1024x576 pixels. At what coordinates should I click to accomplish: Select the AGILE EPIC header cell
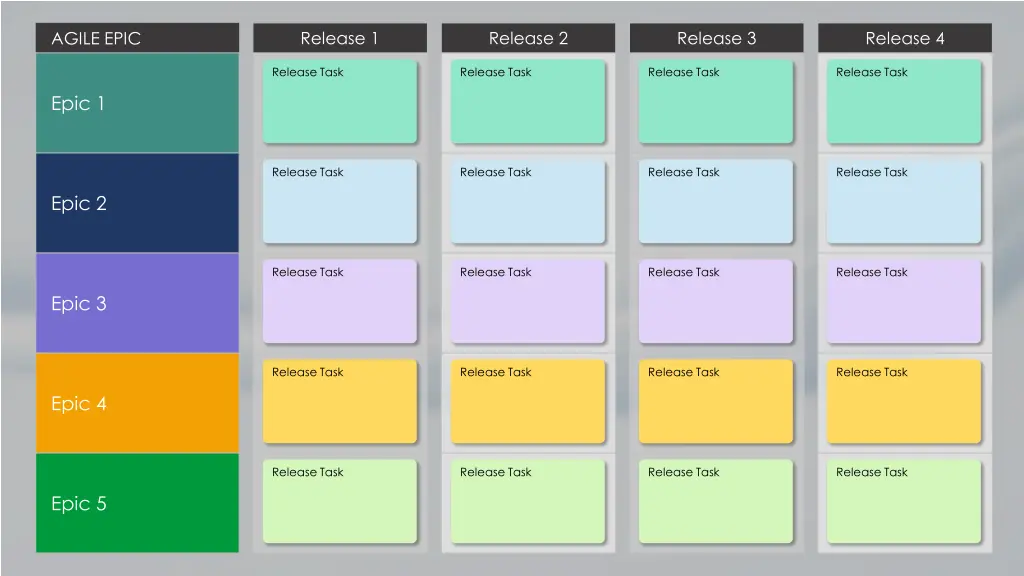pos(137,38)
